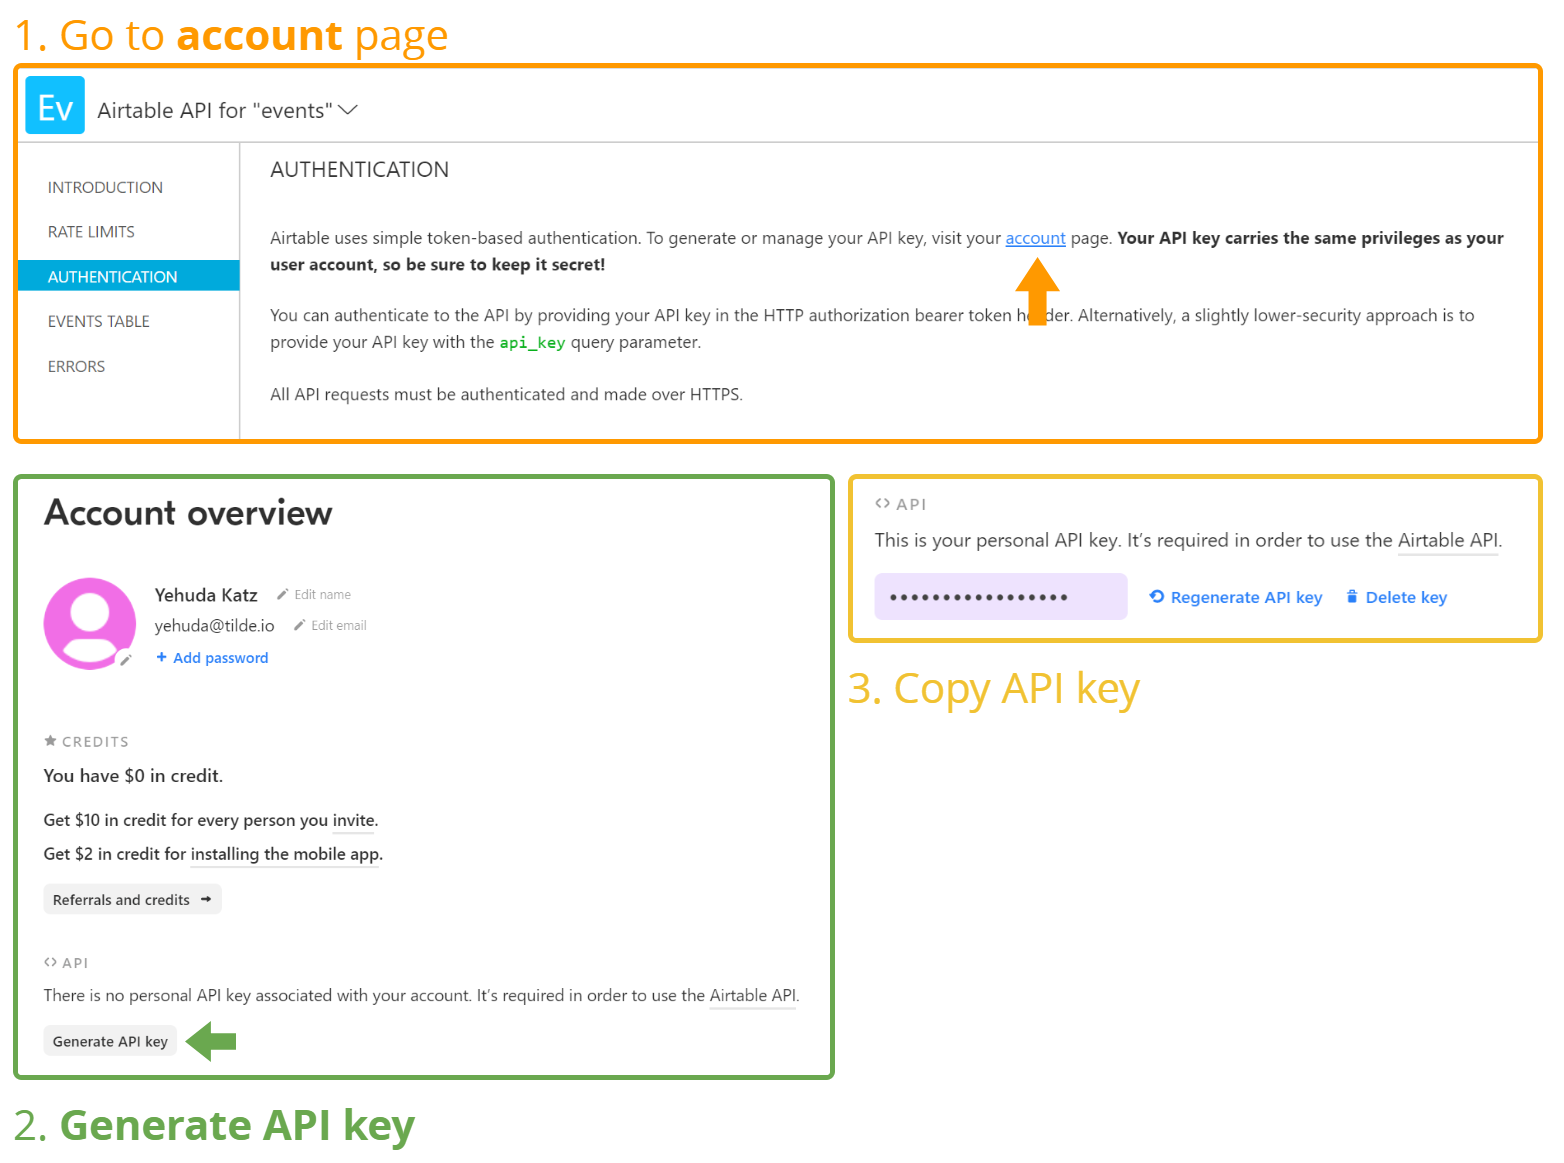Open Referrals and credits button
1564x1163 pixels.
point(132,899)
